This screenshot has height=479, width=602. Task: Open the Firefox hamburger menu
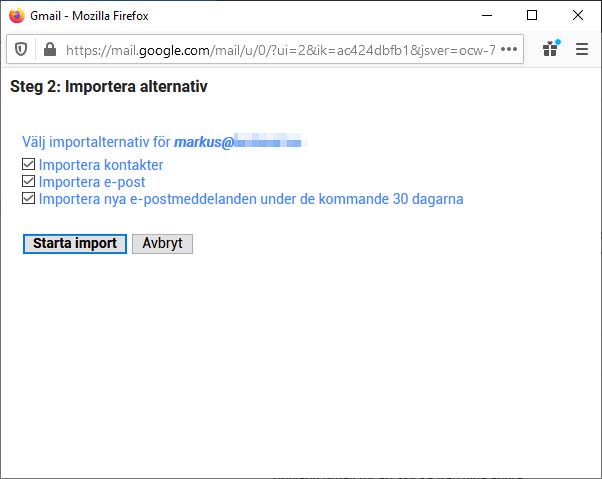582,49
